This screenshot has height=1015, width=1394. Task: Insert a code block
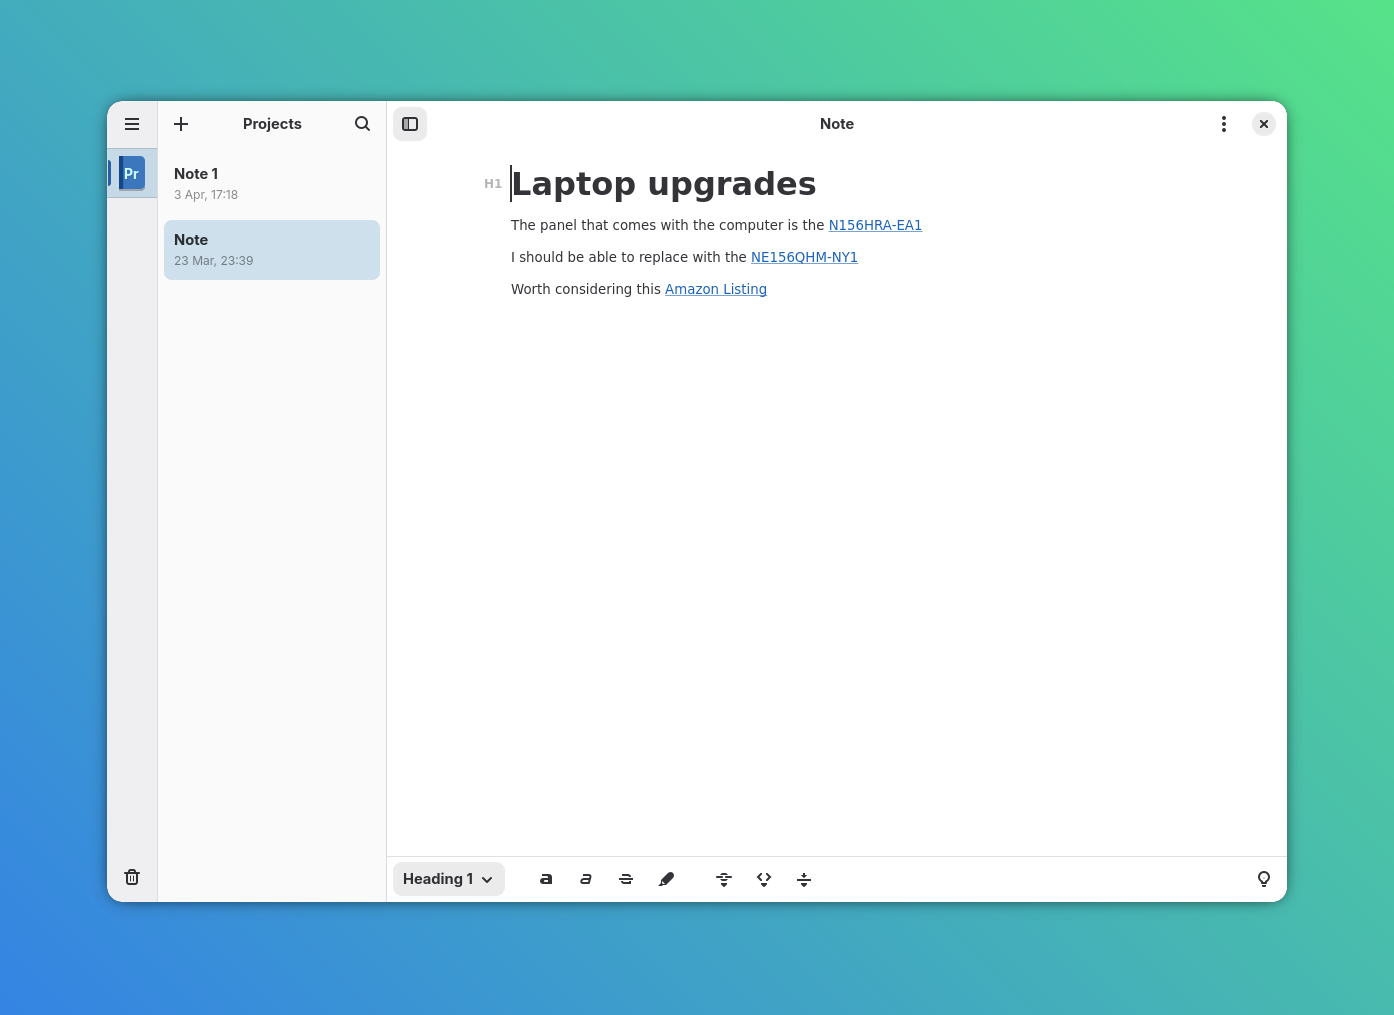764,879
